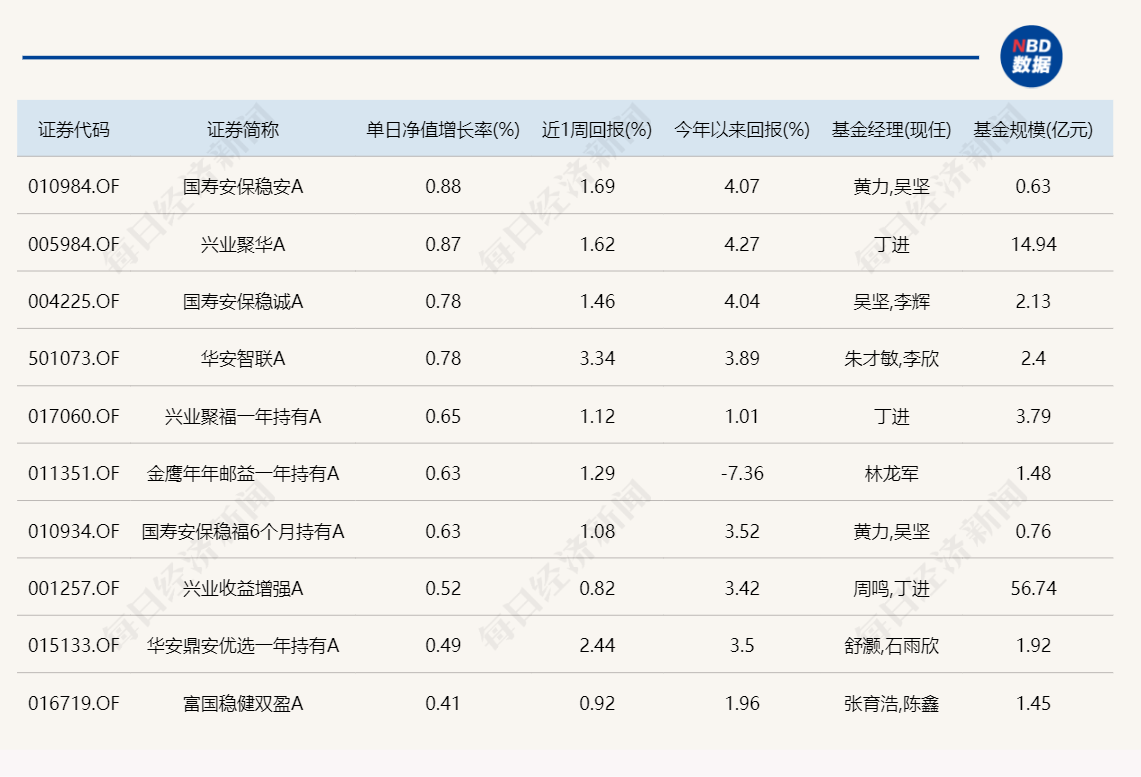Select fund code 501073.OF
This screenshot has width=1141, height=777.
73,358
